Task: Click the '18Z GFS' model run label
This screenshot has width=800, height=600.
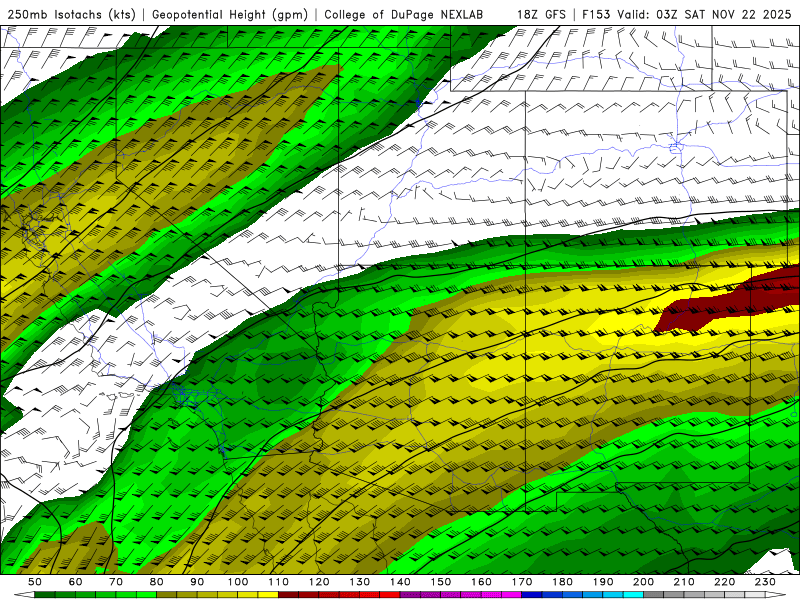Action: [541, 15]
